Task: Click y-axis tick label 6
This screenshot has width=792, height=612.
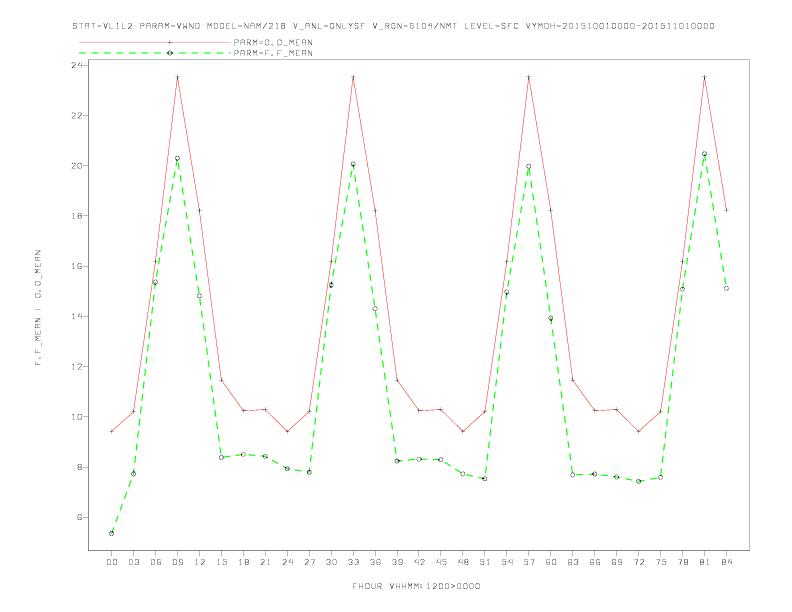Action: point(79,517)
